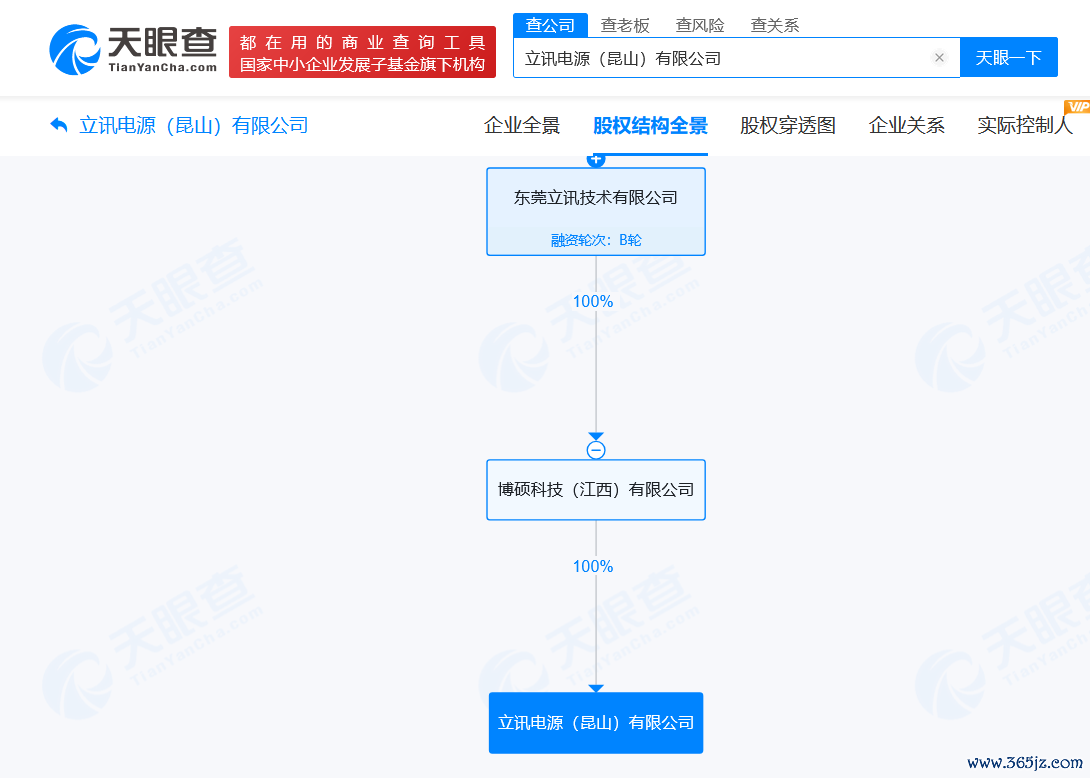Open the 企业关系 tab
This screenshot has width=1090, height=778.
906,126
